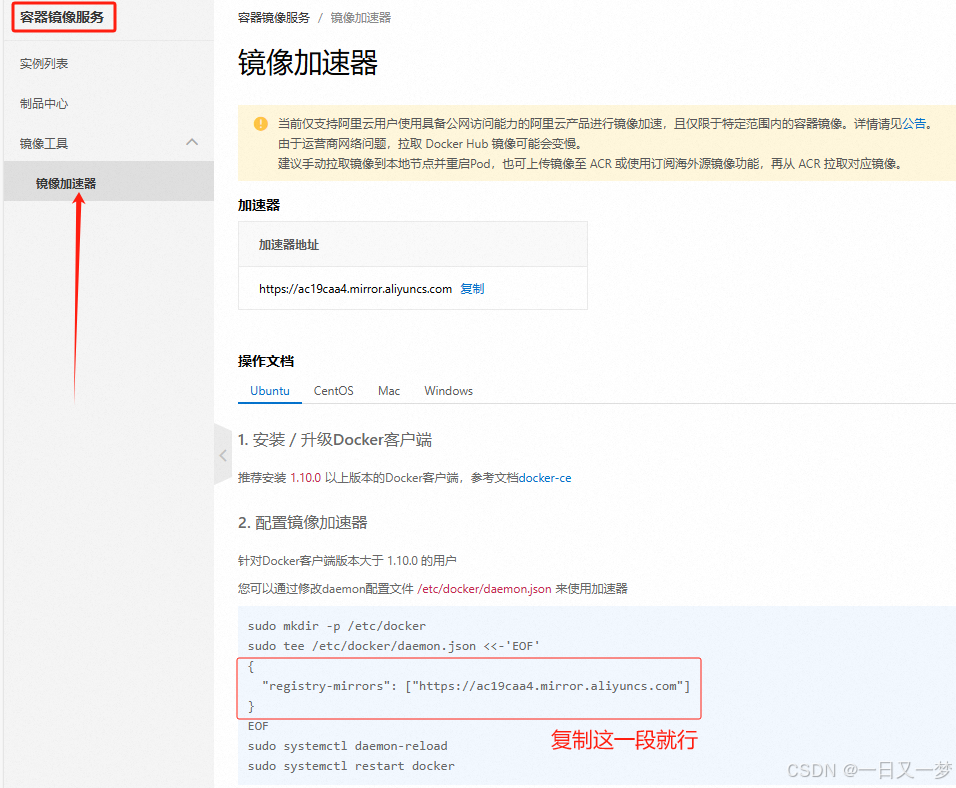Click the 'sudo systemctl daemon-reload' code line

[348, 746]
